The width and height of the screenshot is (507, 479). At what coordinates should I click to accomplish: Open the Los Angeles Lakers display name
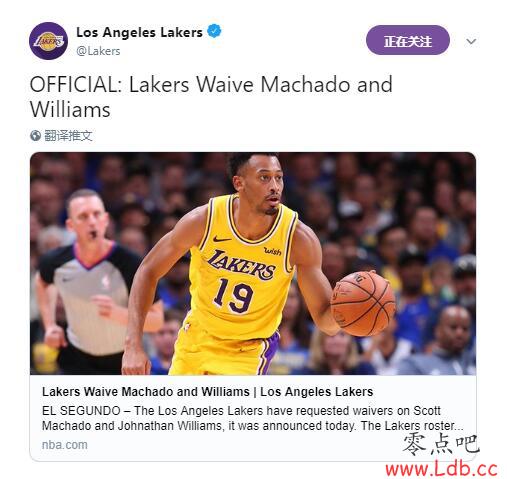pyautogui.click(x=139, y=33)
